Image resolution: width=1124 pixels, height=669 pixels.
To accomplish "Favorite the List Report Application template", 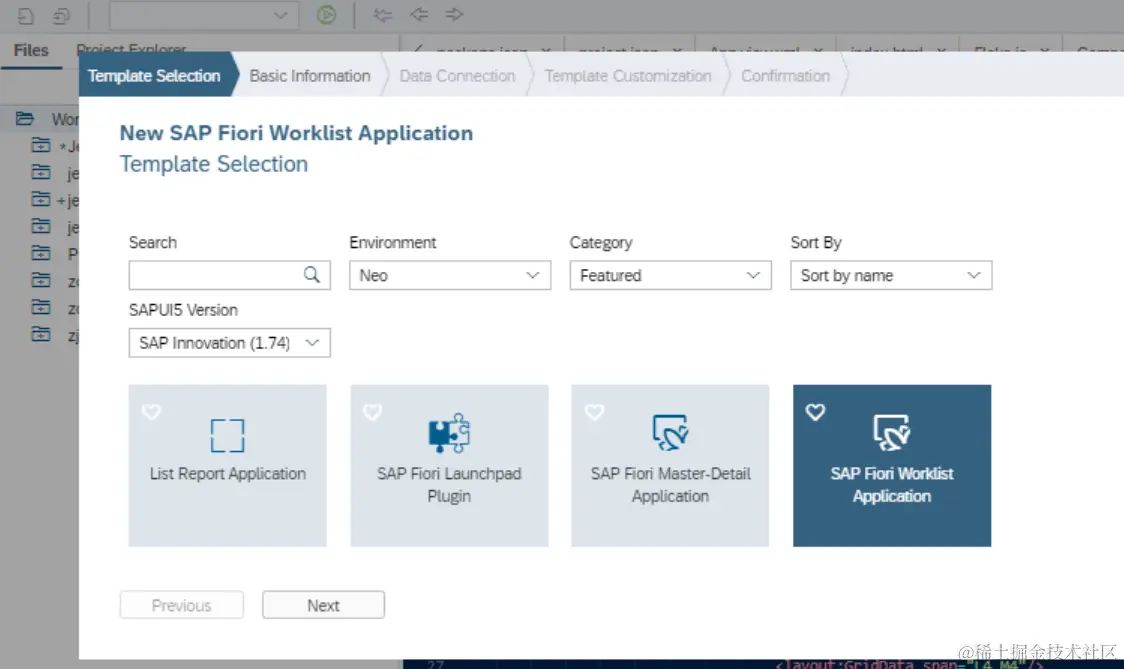I will click(x=151, y=412).
